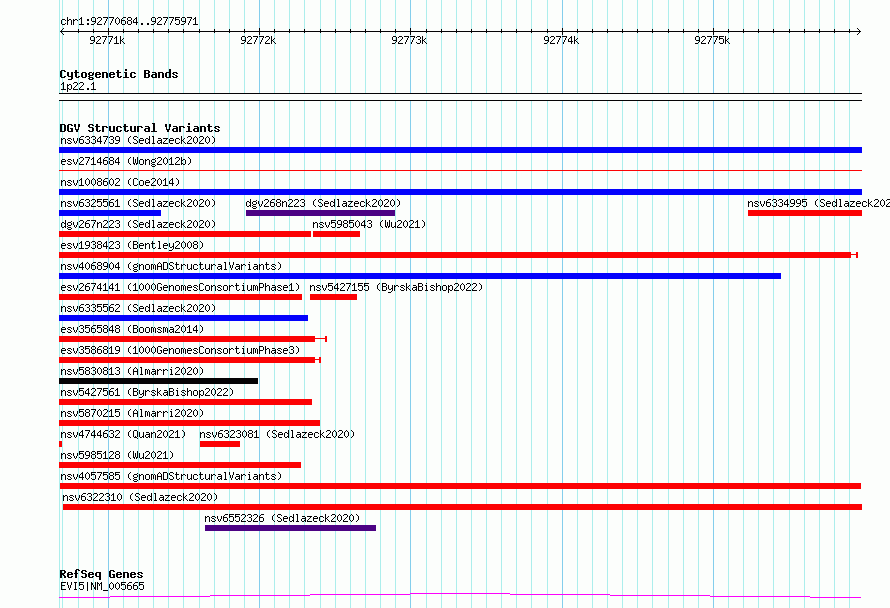
Task: Click the chr1:92770684..92775971 coordinates text
Action: [129, 22]
